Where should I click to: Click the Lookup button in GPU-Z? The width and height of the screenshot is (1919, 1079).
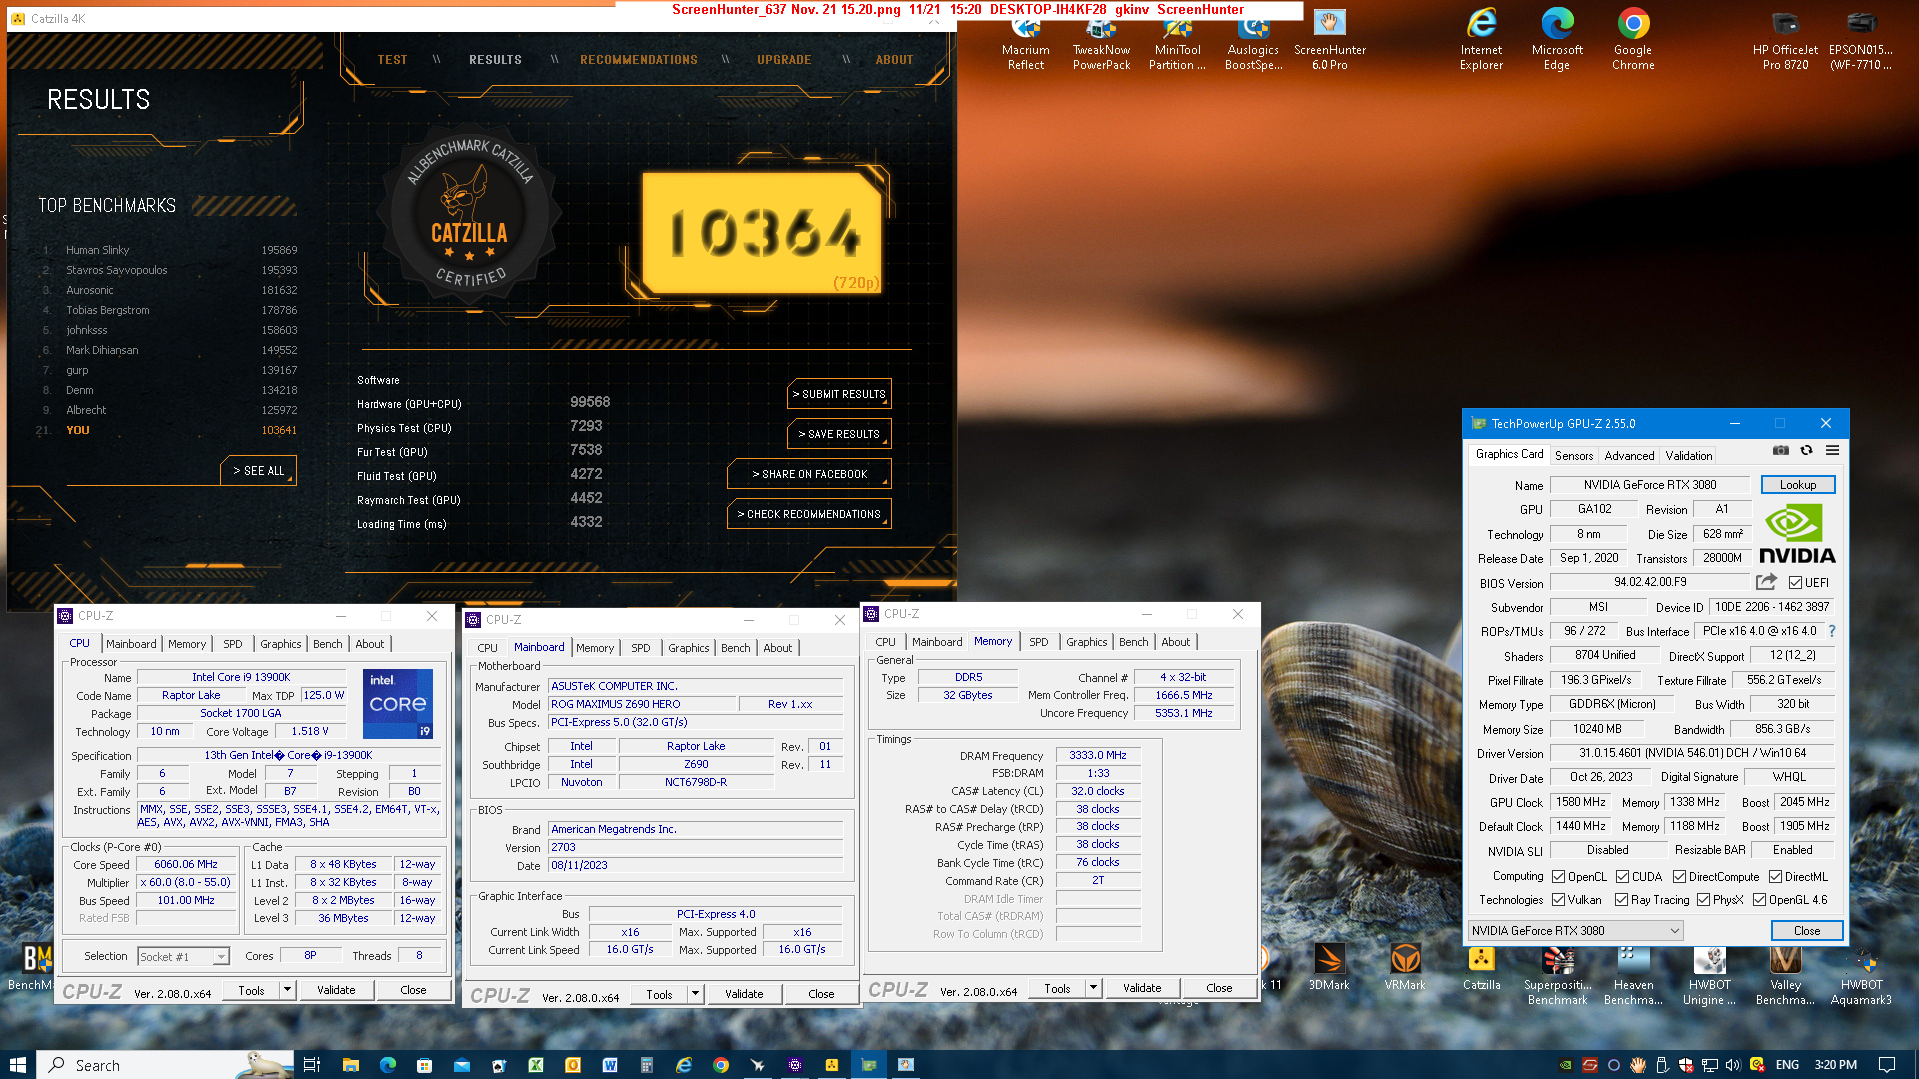click(1797, 485)
